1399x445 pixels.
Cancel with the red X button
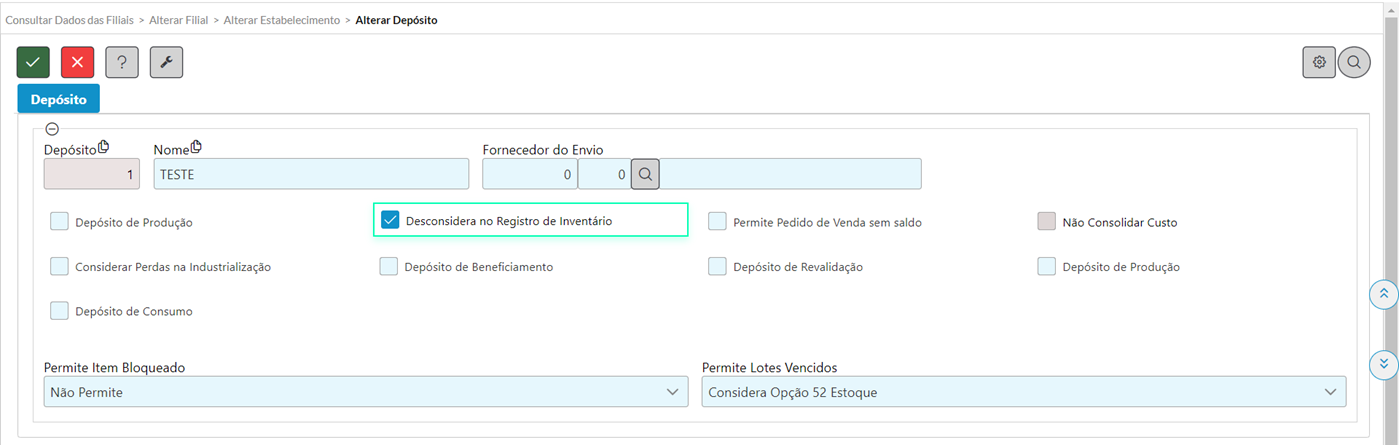pyautogui.click(x=77, y=62)
